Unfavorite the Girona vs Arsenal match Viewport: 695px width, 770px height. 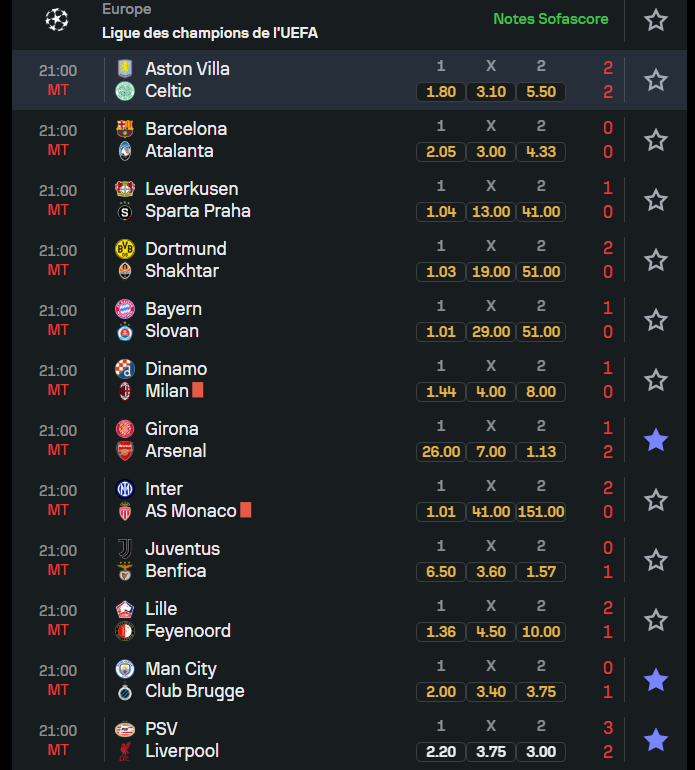pyautogui.click(x=656, y=440)
